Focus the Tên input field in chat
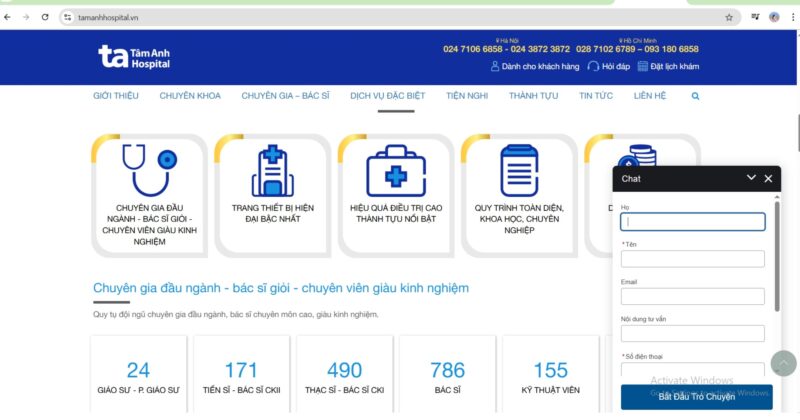Screen dimensions: 800x420 pyautogui.click(x=692, y=259)
